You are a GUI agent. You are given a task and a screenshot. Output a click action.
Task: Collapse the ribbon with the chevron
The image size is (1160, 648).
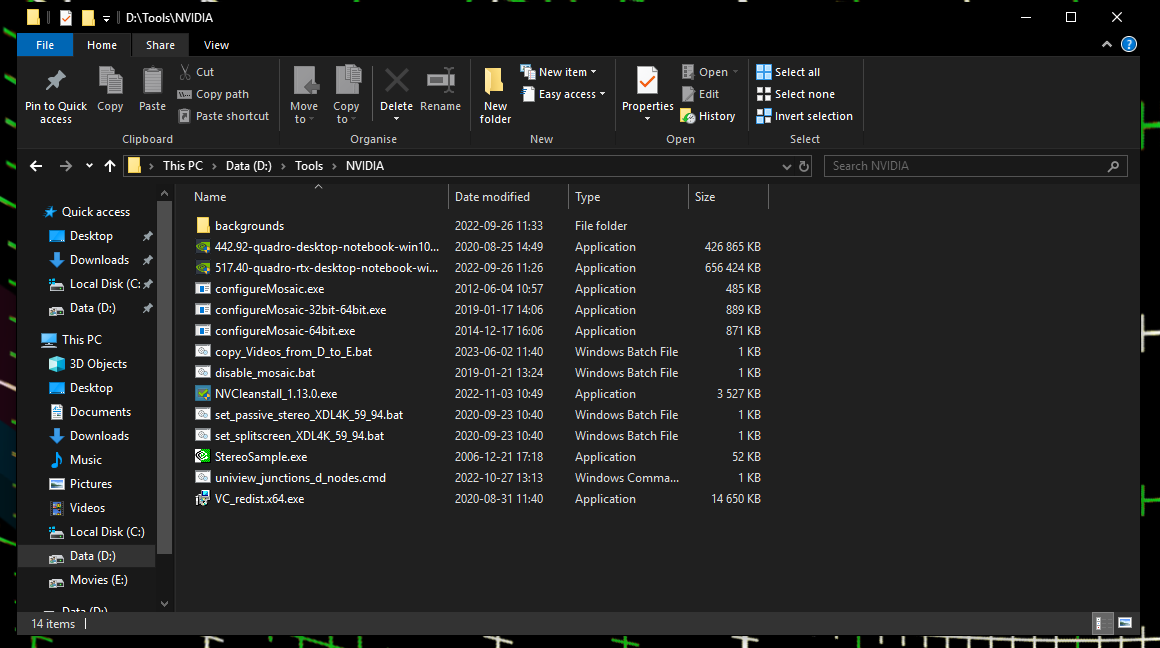[1107, 44]
